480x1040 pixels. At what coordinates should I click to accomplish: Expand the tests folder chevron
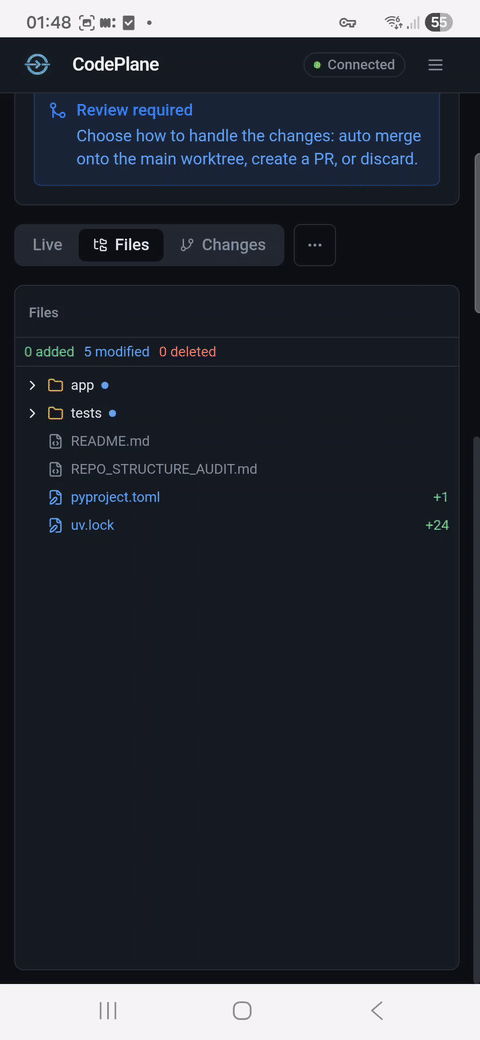pyautogui.click(x=32, y=413)
